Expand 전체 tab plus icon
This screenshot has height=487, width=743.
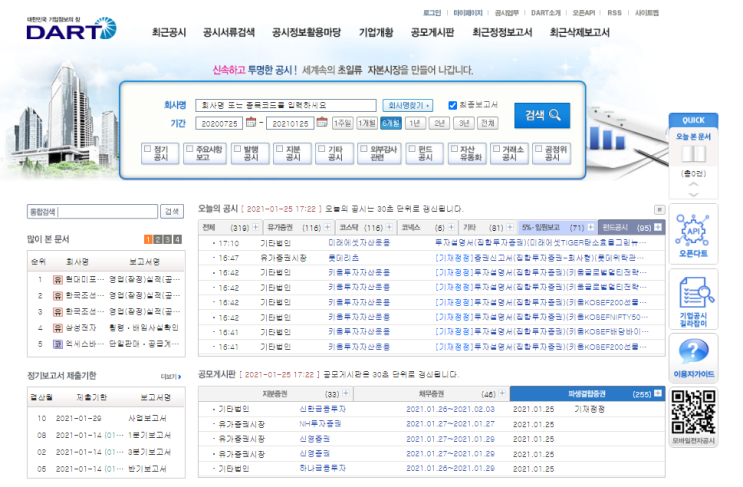pyautogui.click(x=255, y=227)
